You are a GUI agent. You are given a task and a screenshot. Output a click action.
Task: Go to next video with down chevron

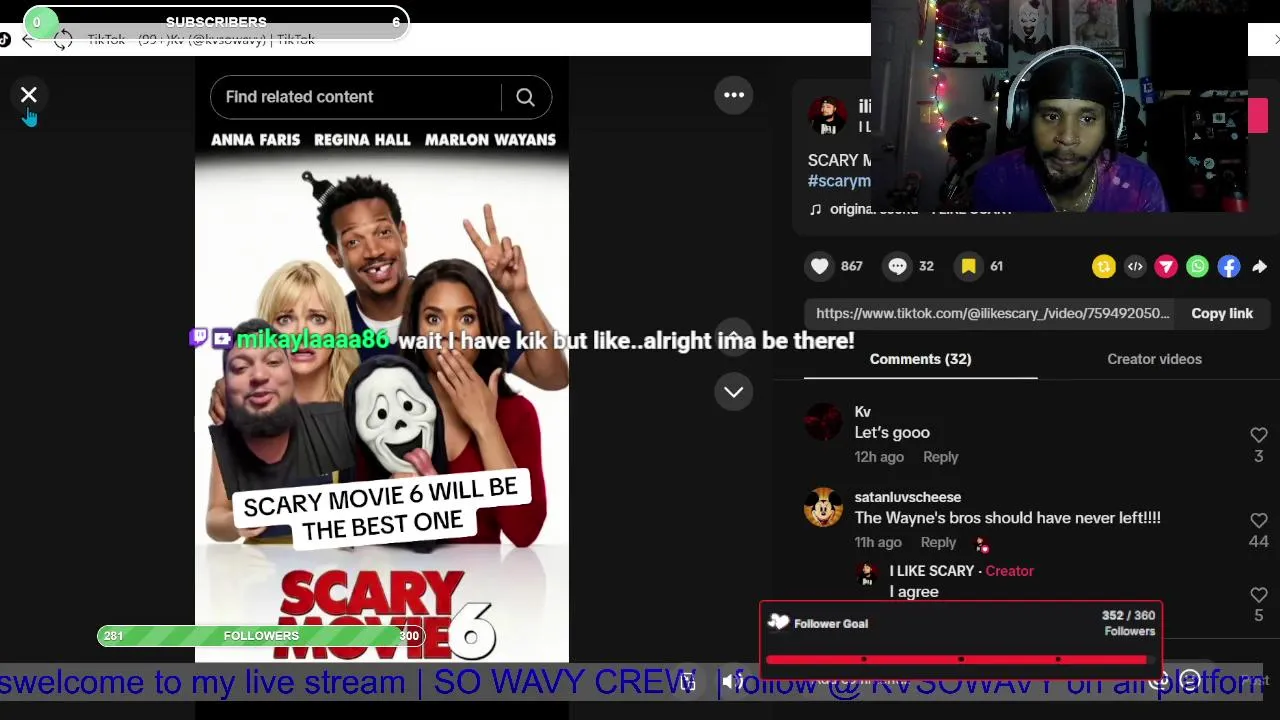pos(734,392)
